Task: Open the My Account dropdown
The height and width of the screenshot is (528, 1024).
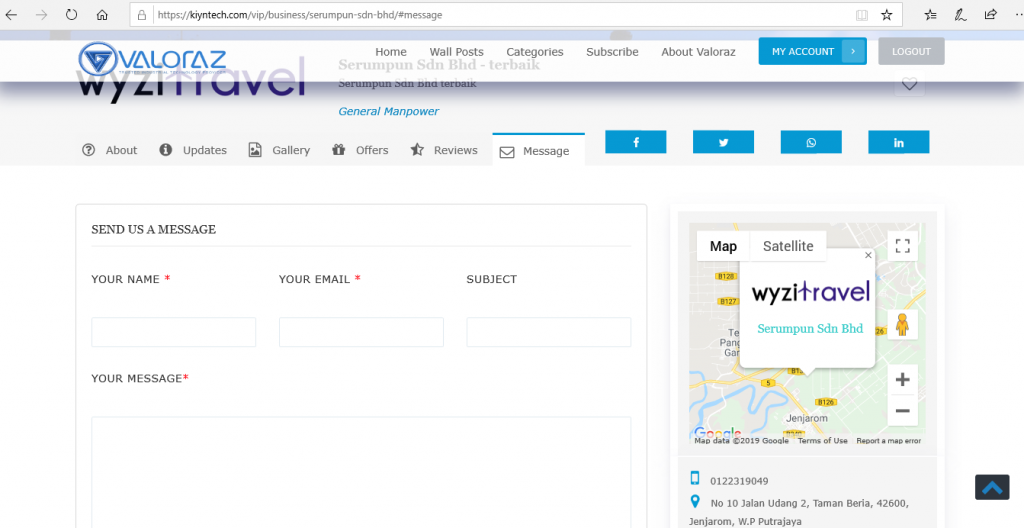Action: coord(853,51)
